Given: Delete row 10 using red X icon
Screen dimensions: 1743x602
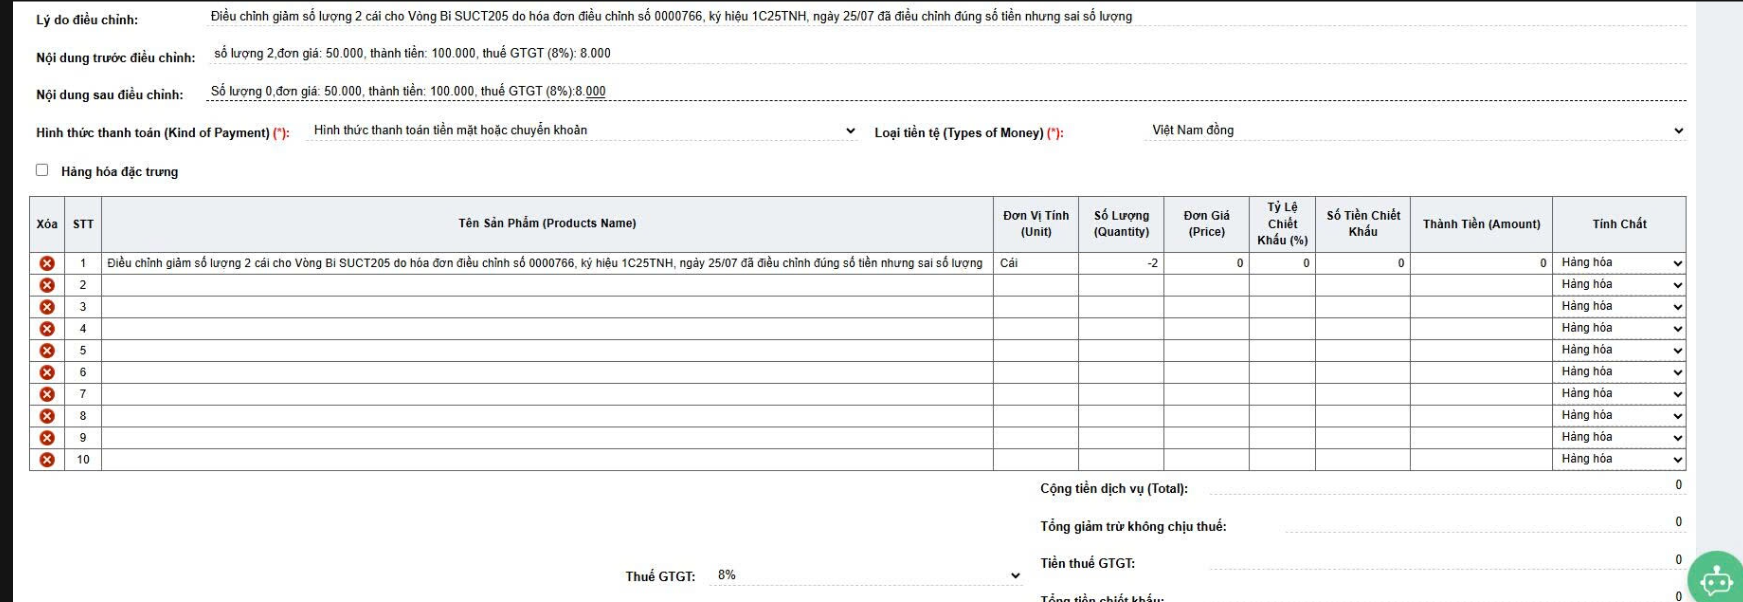Looking at the screenshot, I should [x=47, y=460].
